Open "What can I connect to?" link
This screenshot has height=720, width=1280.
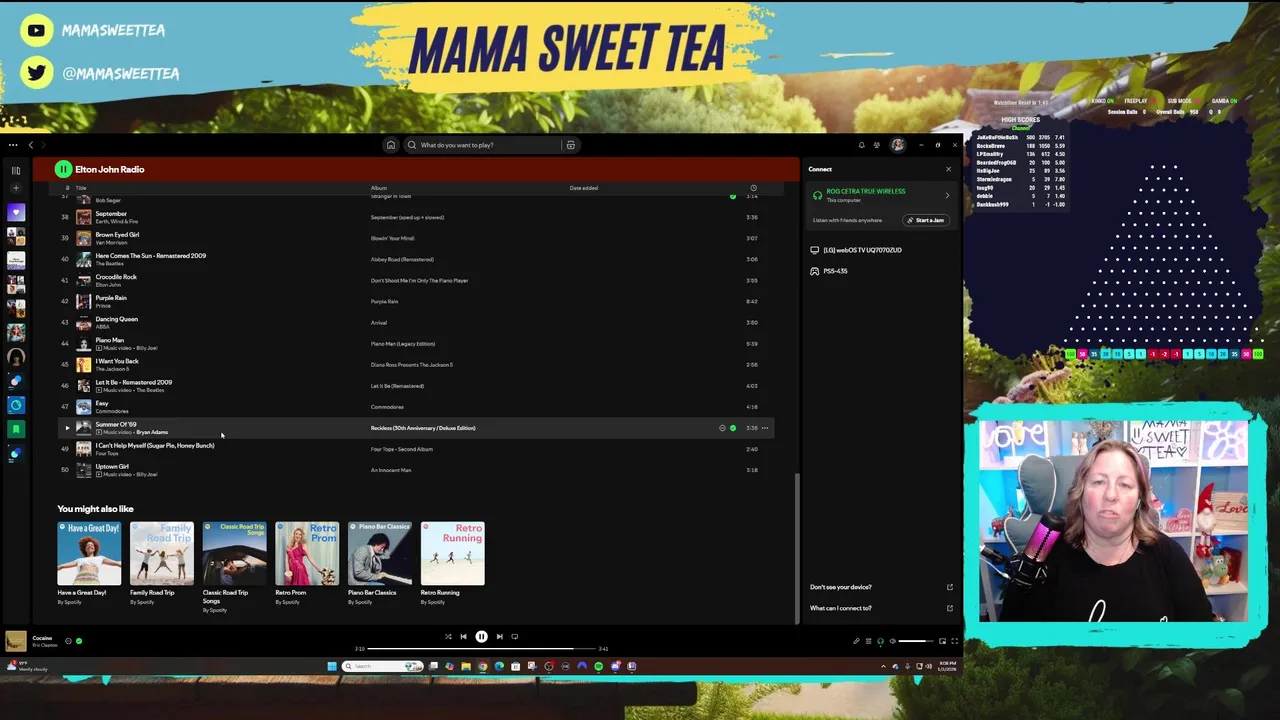coord(841,608)
